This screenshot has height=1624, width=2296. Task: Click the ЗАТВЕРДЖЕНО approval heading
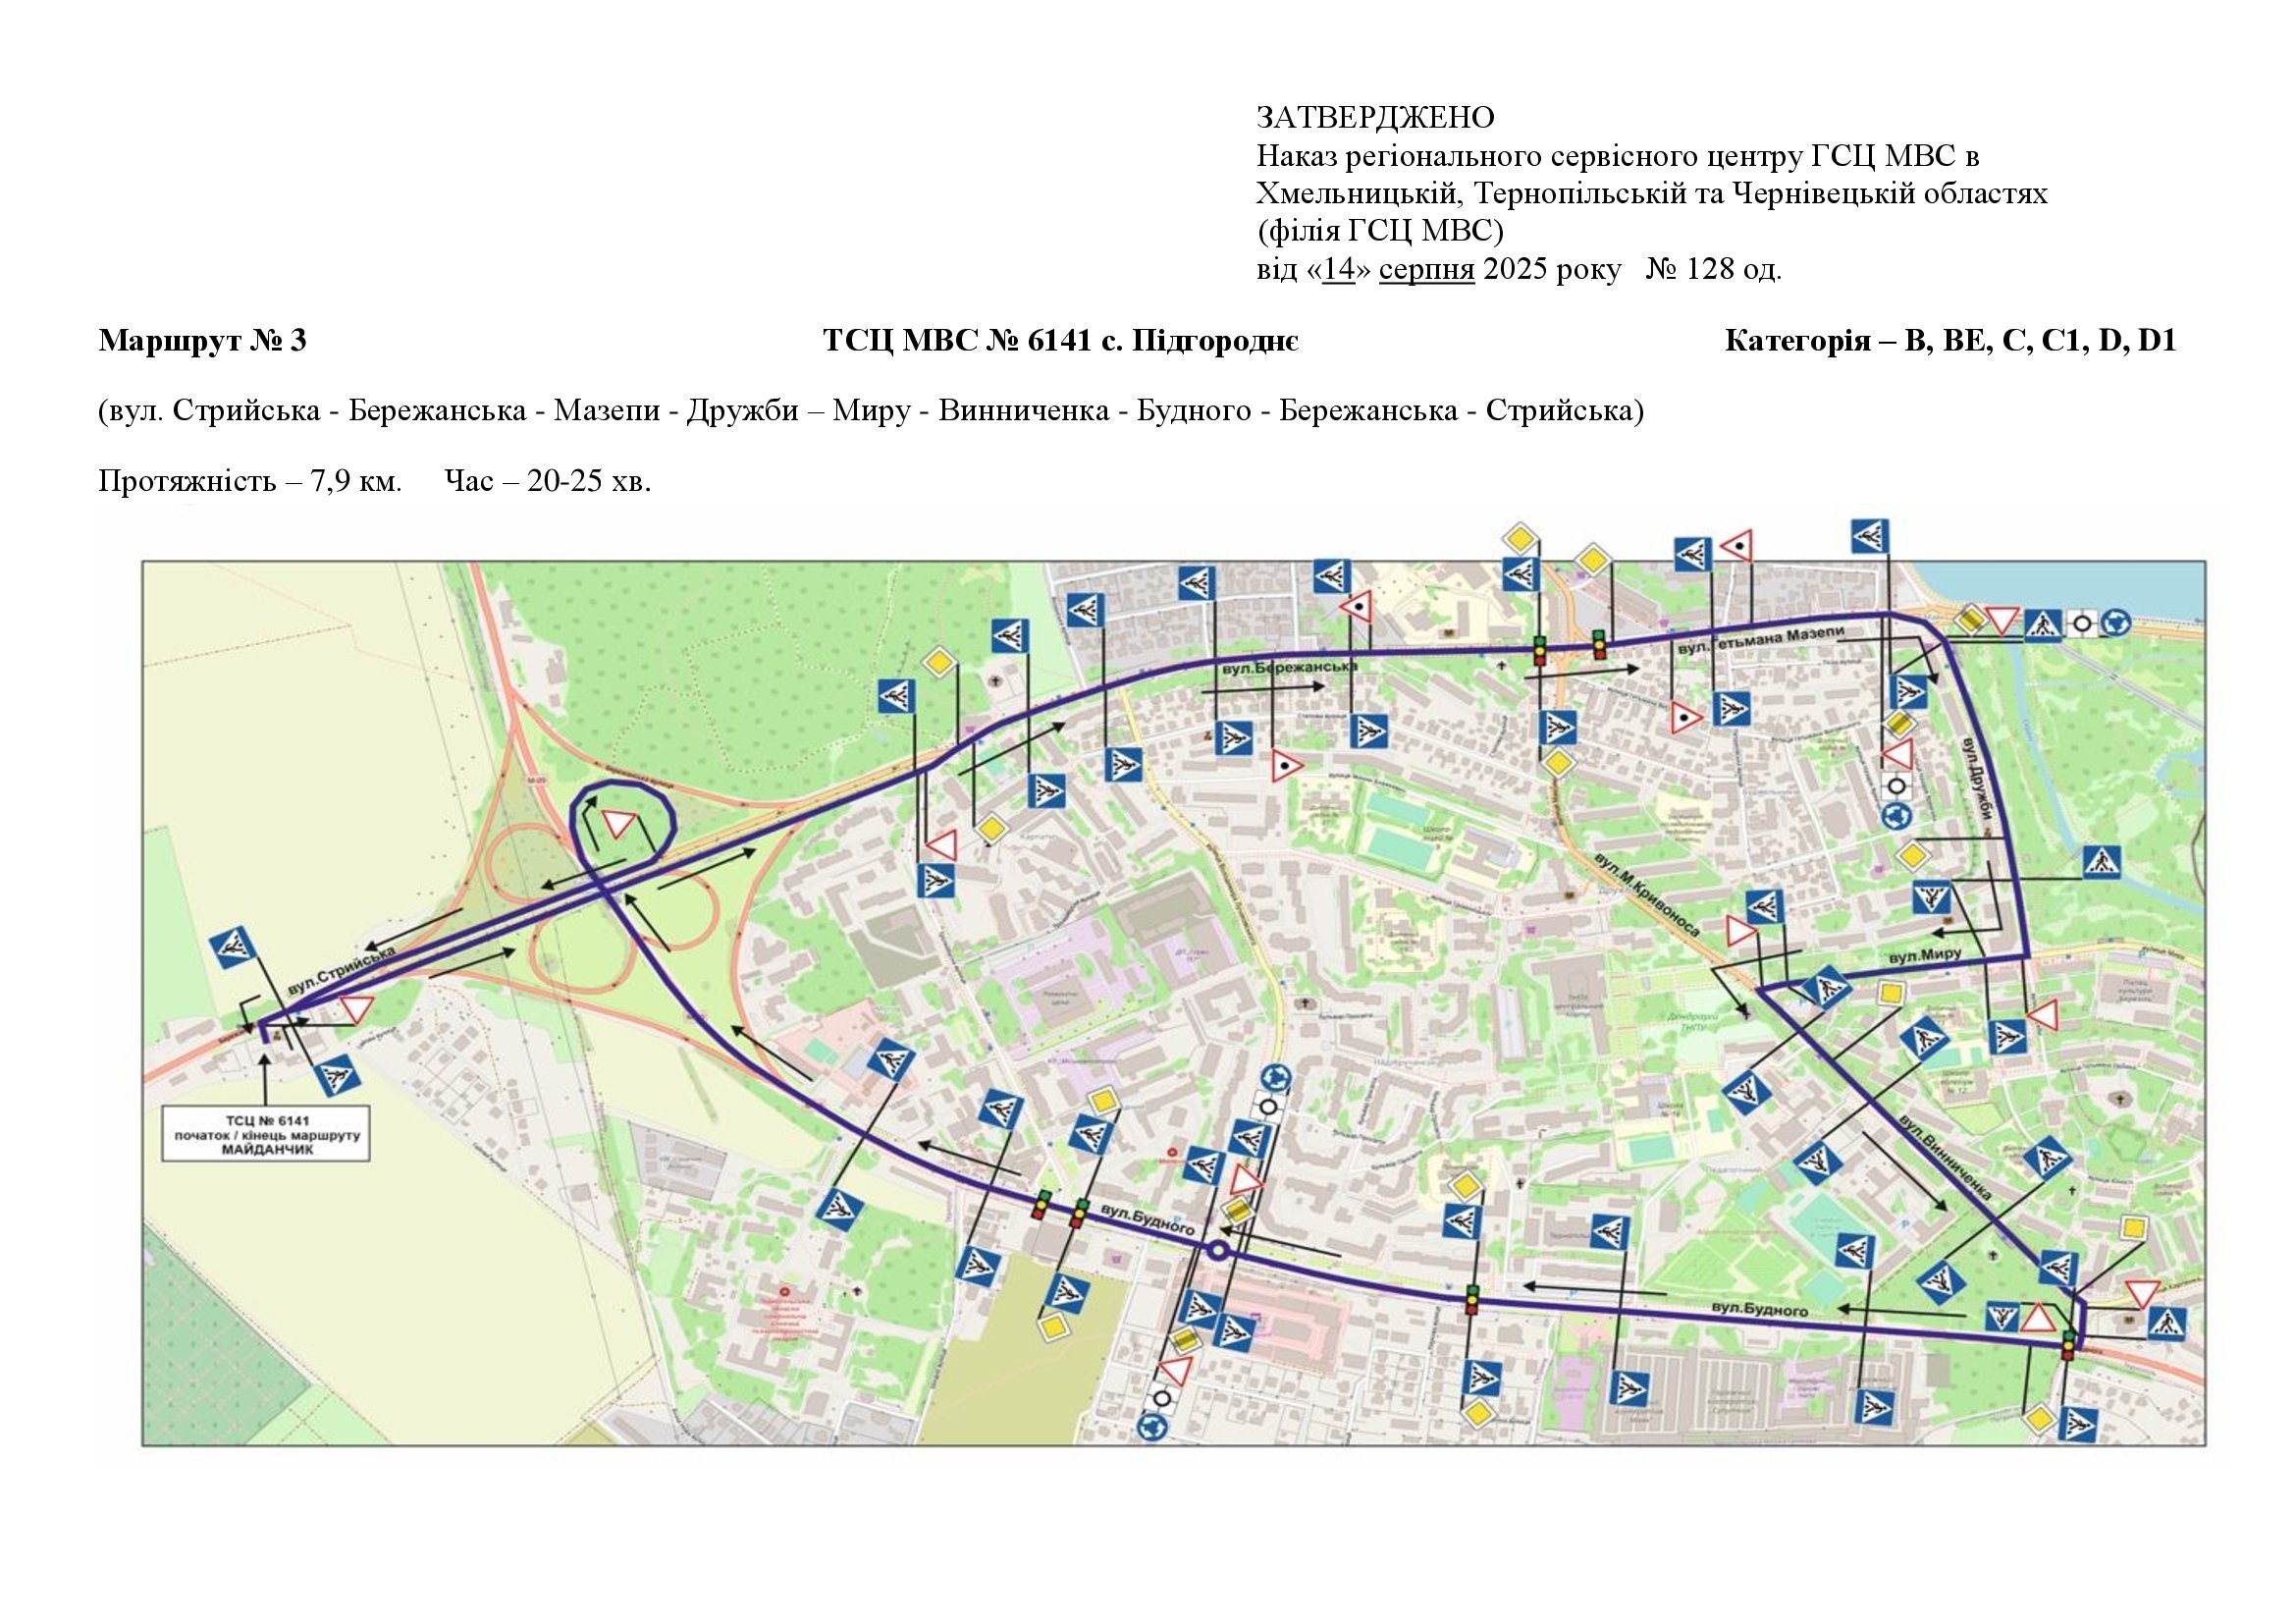tap(1375, 118)
